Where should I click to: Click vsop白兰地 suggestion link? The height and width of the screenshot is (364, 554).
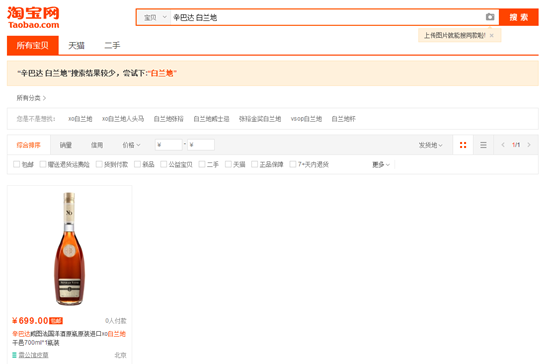(306, 119)
